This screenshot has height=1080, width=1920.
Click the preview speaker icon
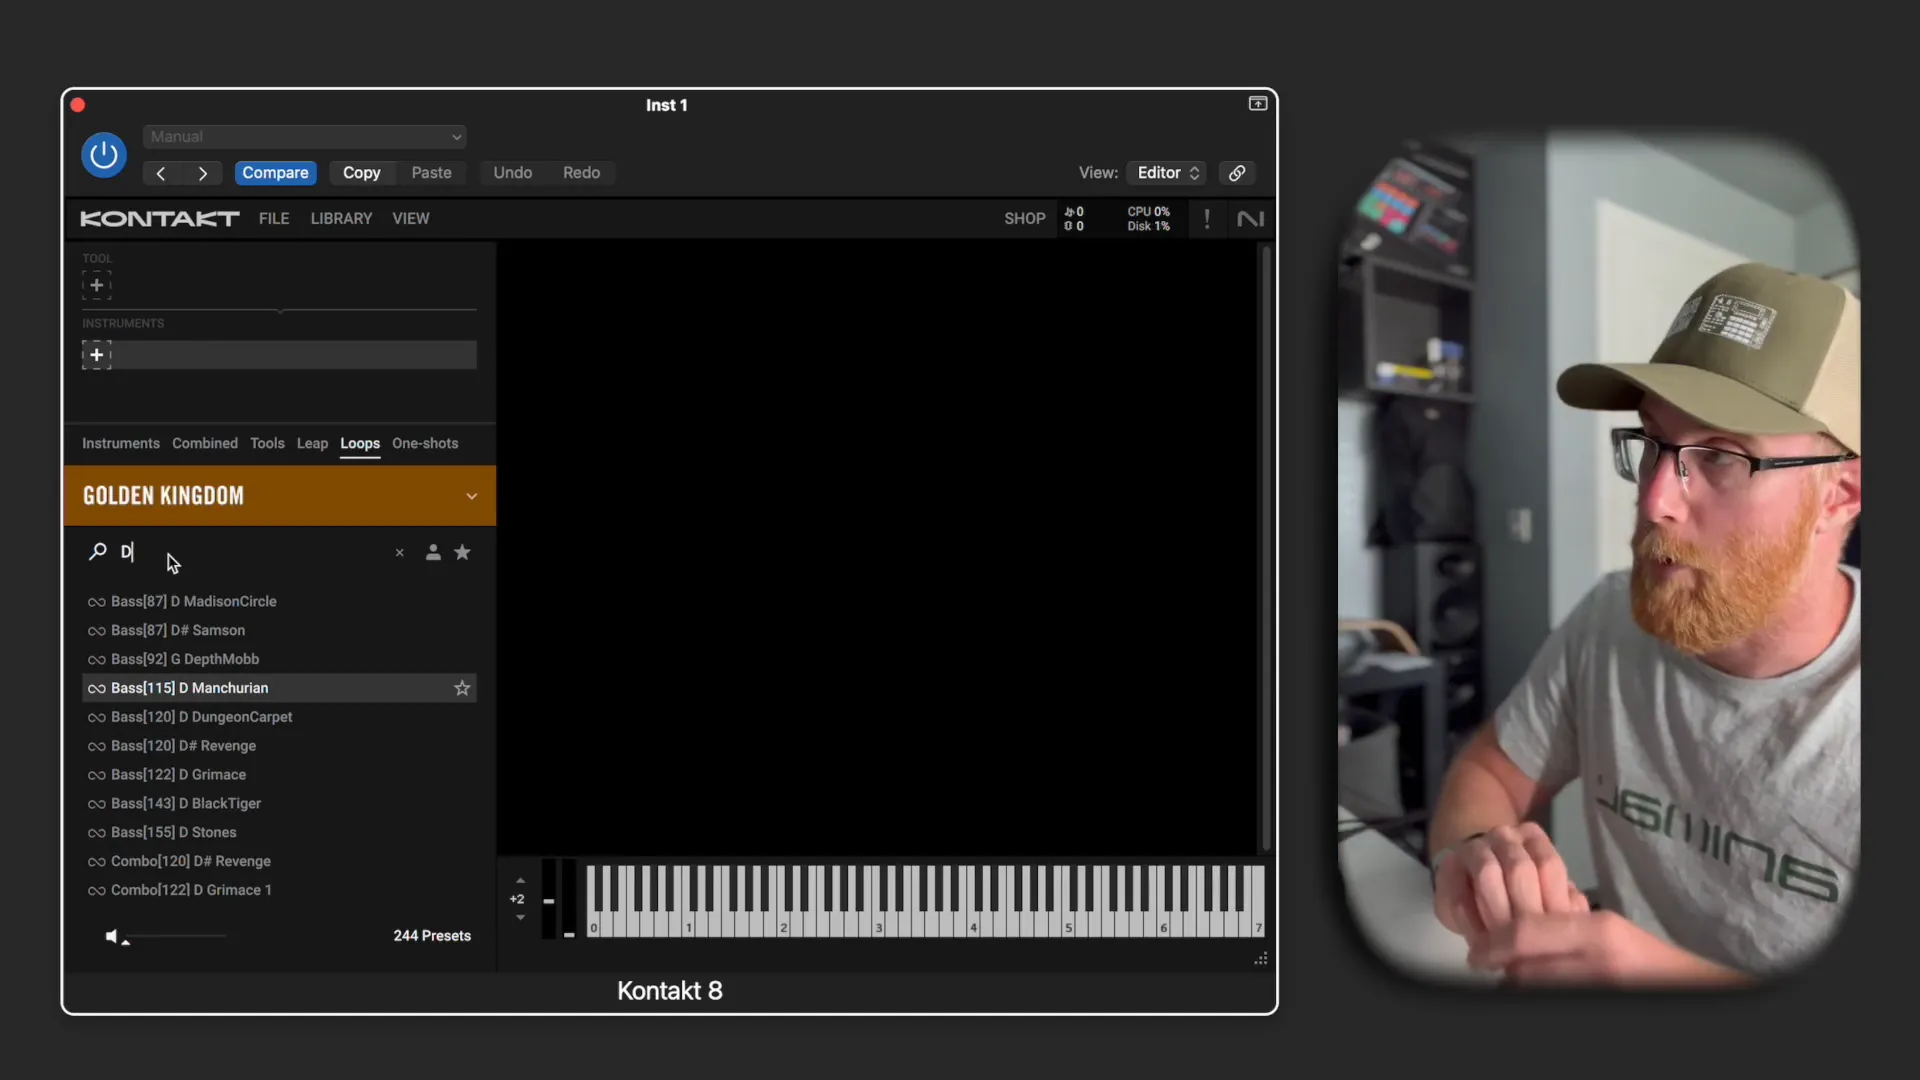coord(112,937)
